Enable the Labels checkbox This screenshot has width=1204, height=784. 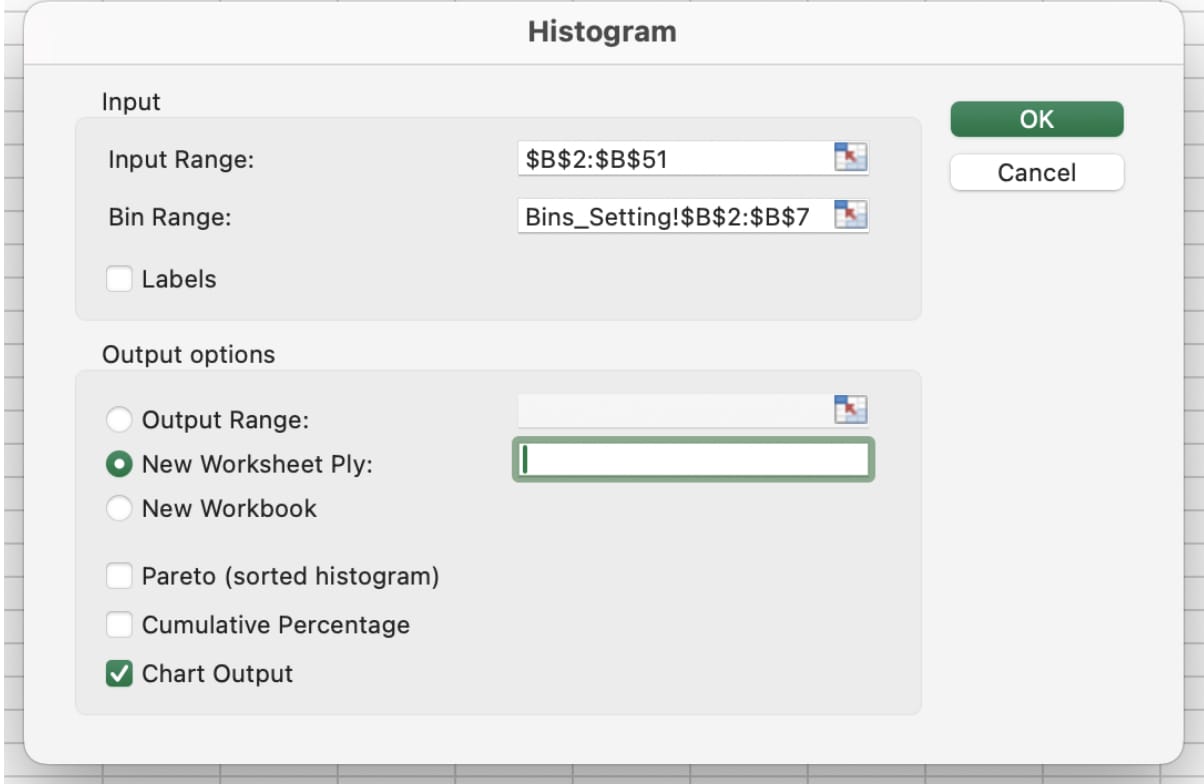pos(119,279)
